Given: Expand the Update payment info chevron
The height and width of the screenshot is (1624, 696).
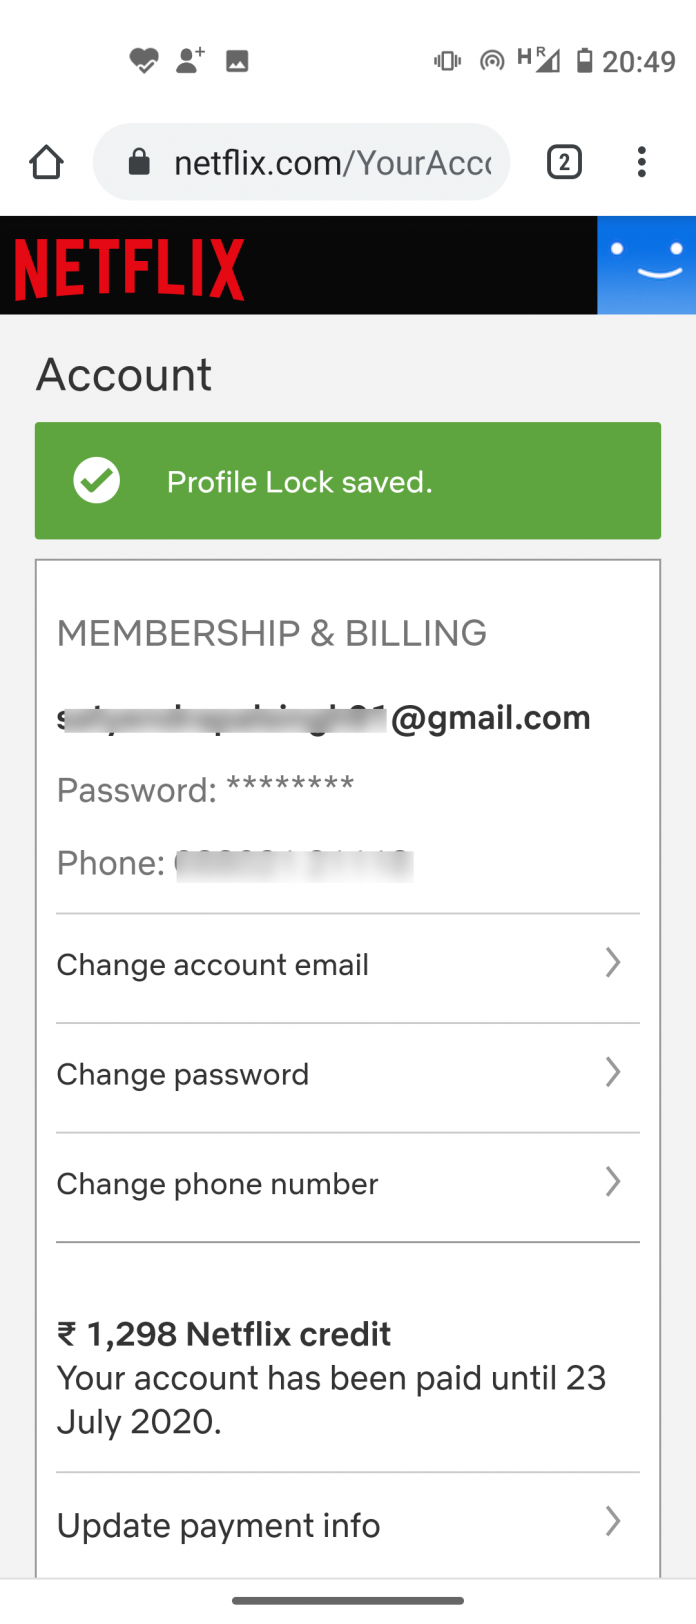Looking at the screenshot, I should click(x=613, y=1523).
